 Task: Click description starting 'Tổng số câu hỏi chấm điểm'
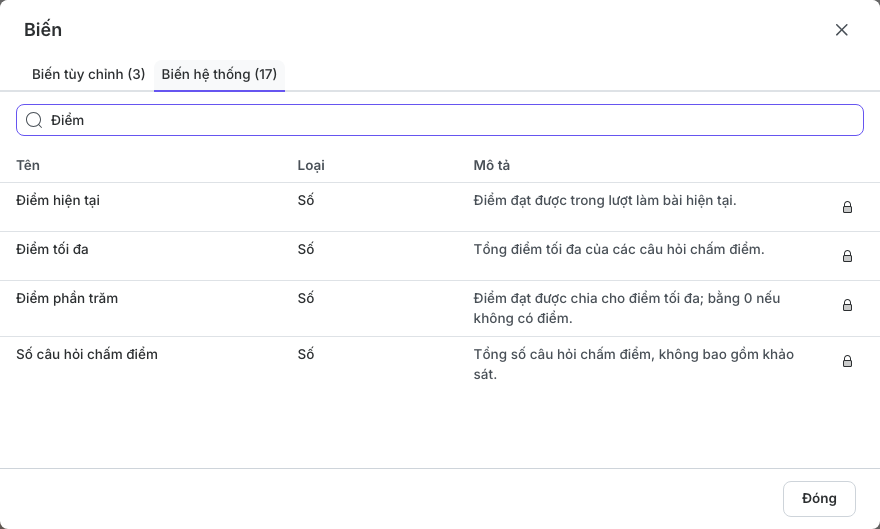(634, 364)
